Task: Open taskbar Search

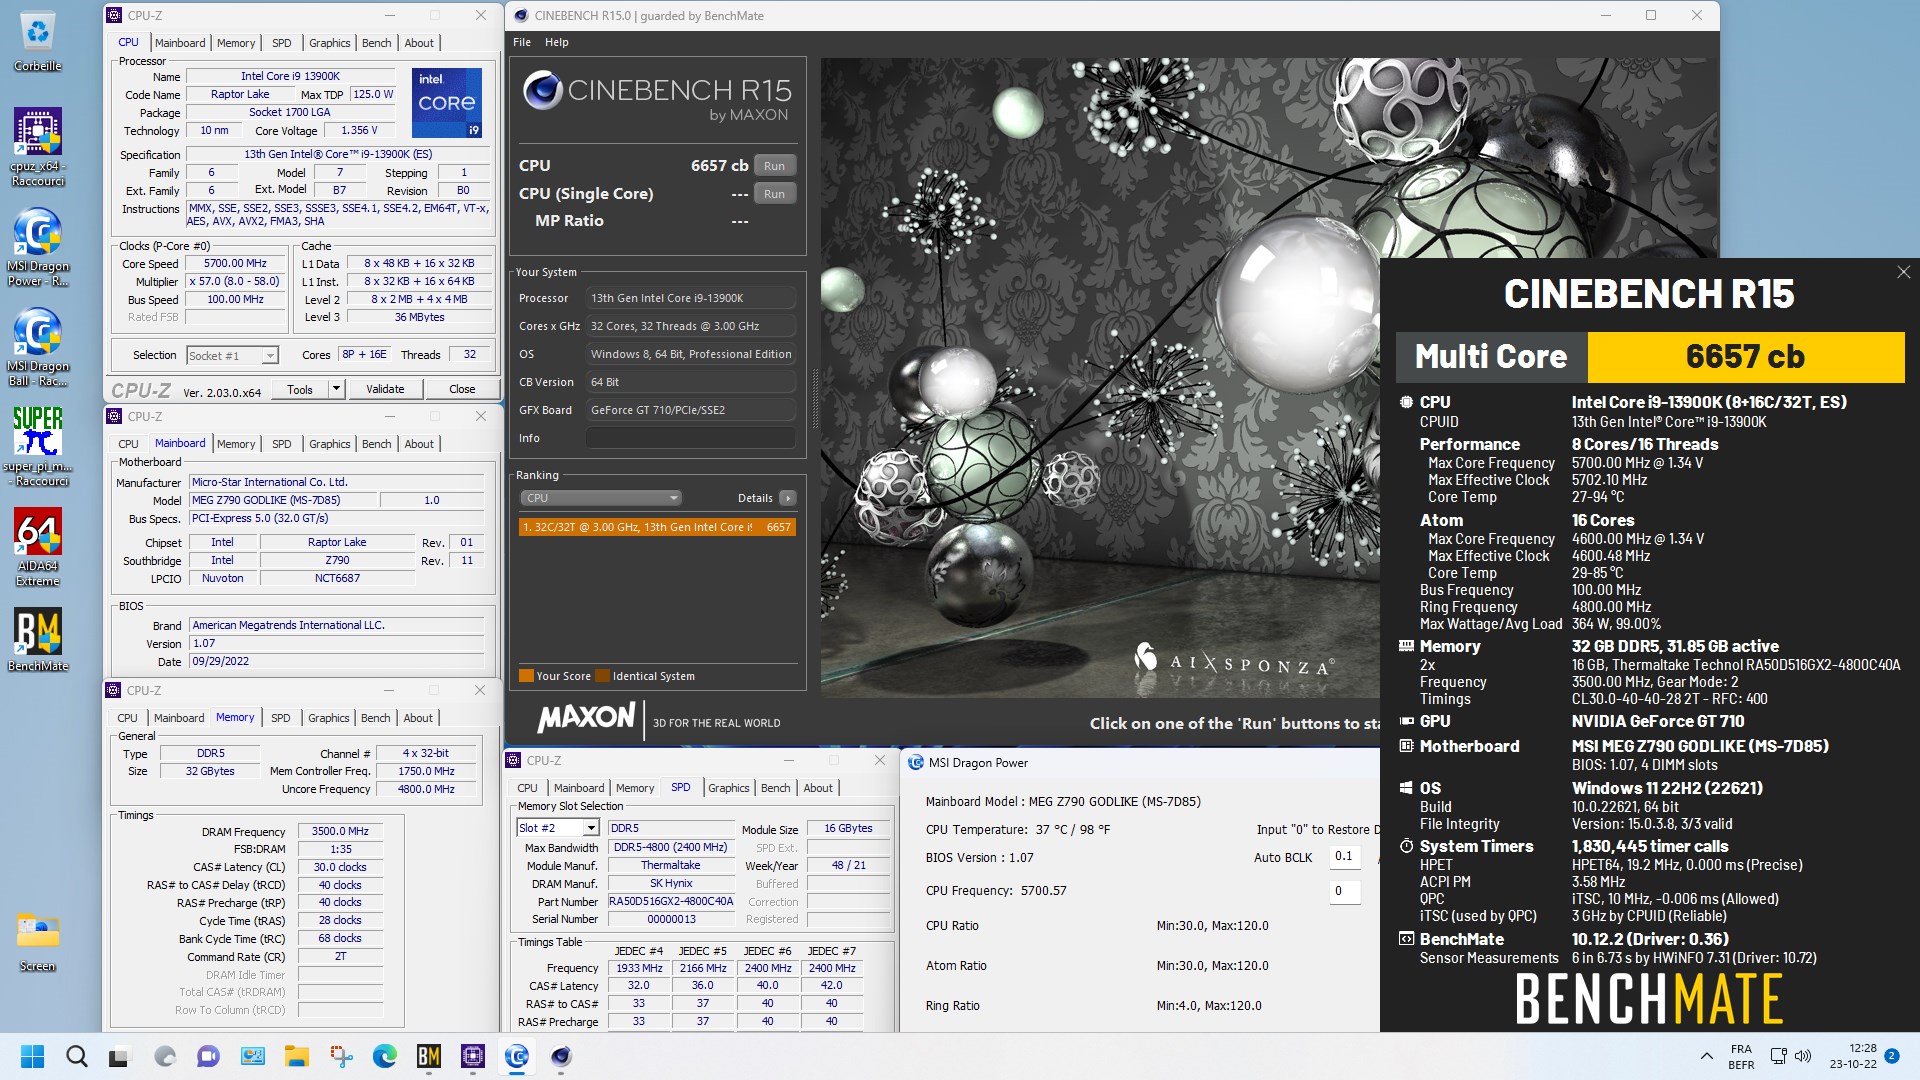Action: pos(76,1056)
